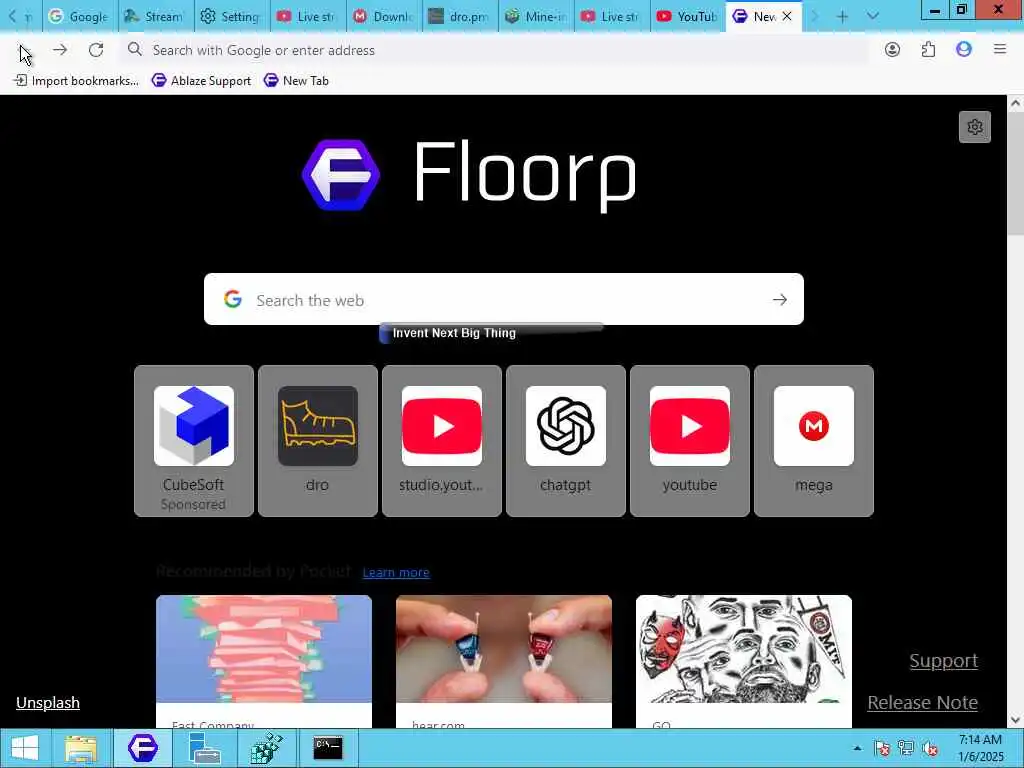Focus the address bar

495,50
